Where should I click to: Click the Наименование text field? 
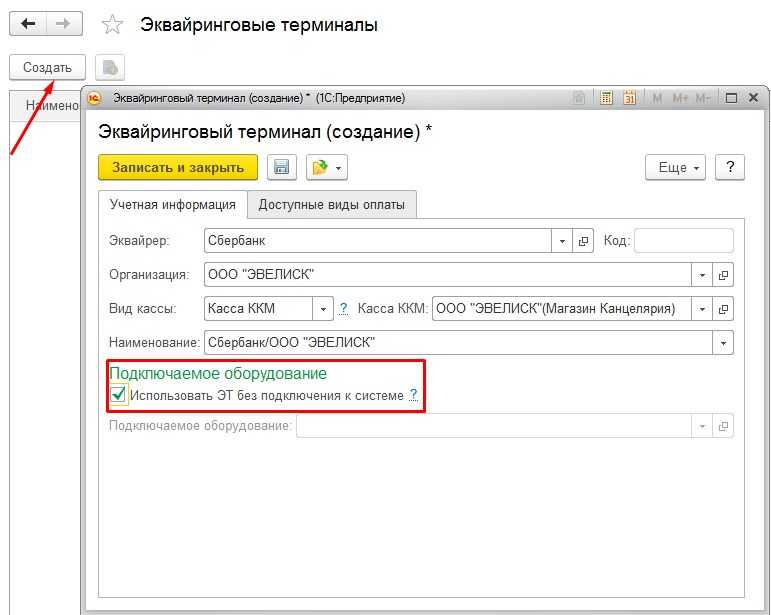(x=458, y=343)
